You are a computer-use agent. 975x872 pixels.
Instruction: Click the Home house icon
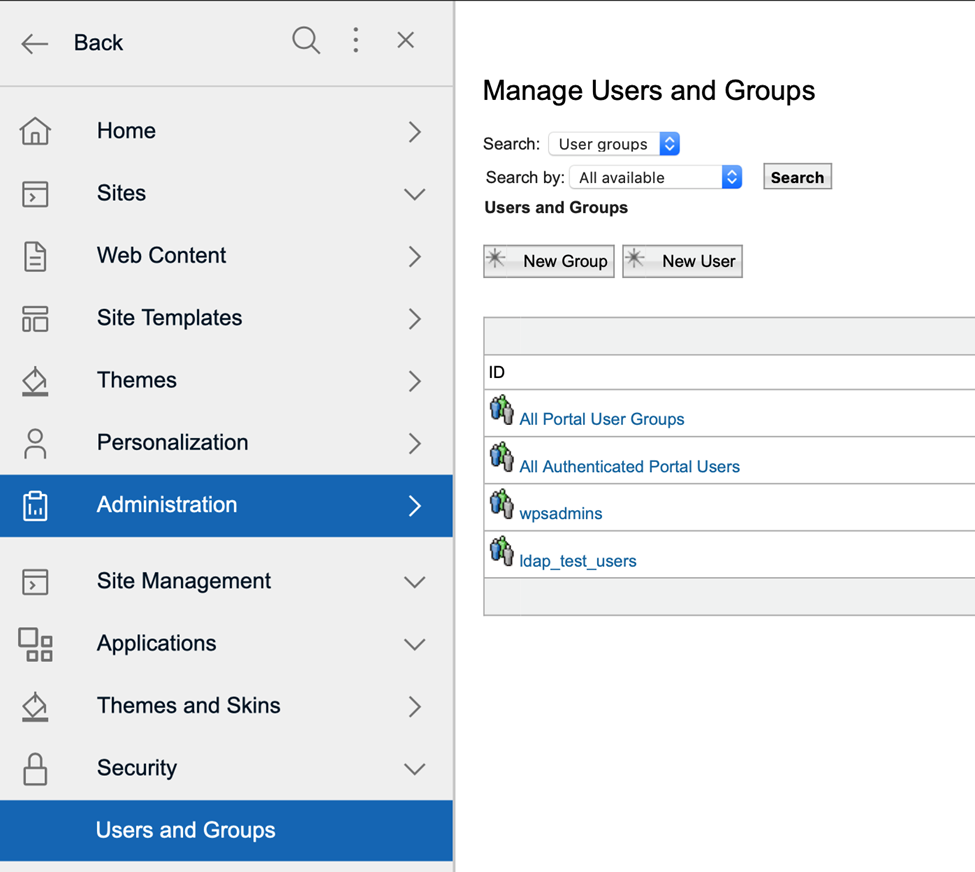35,131
